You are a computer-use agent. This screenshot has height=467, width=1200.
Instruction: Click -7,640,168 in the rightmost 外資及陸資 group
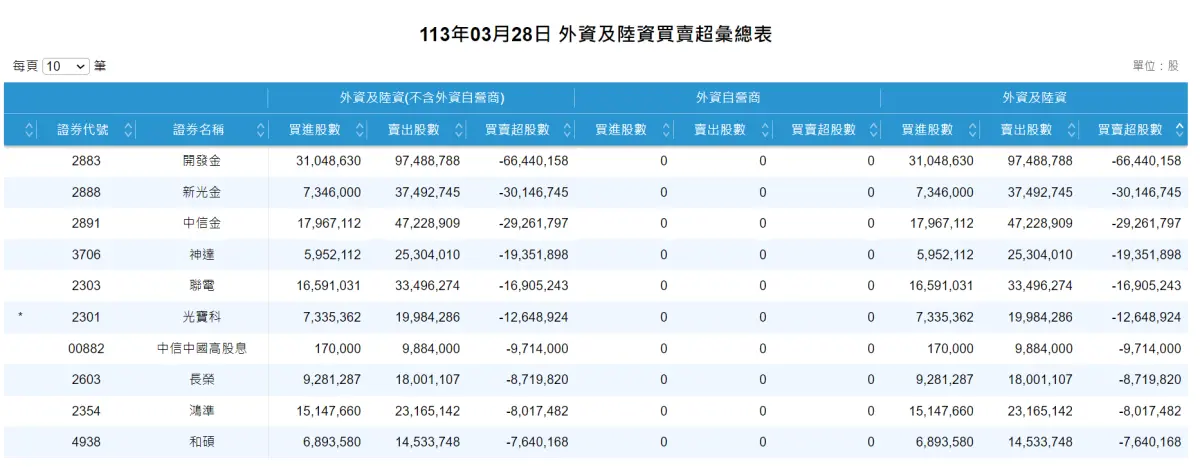[x=1150, y=442]
